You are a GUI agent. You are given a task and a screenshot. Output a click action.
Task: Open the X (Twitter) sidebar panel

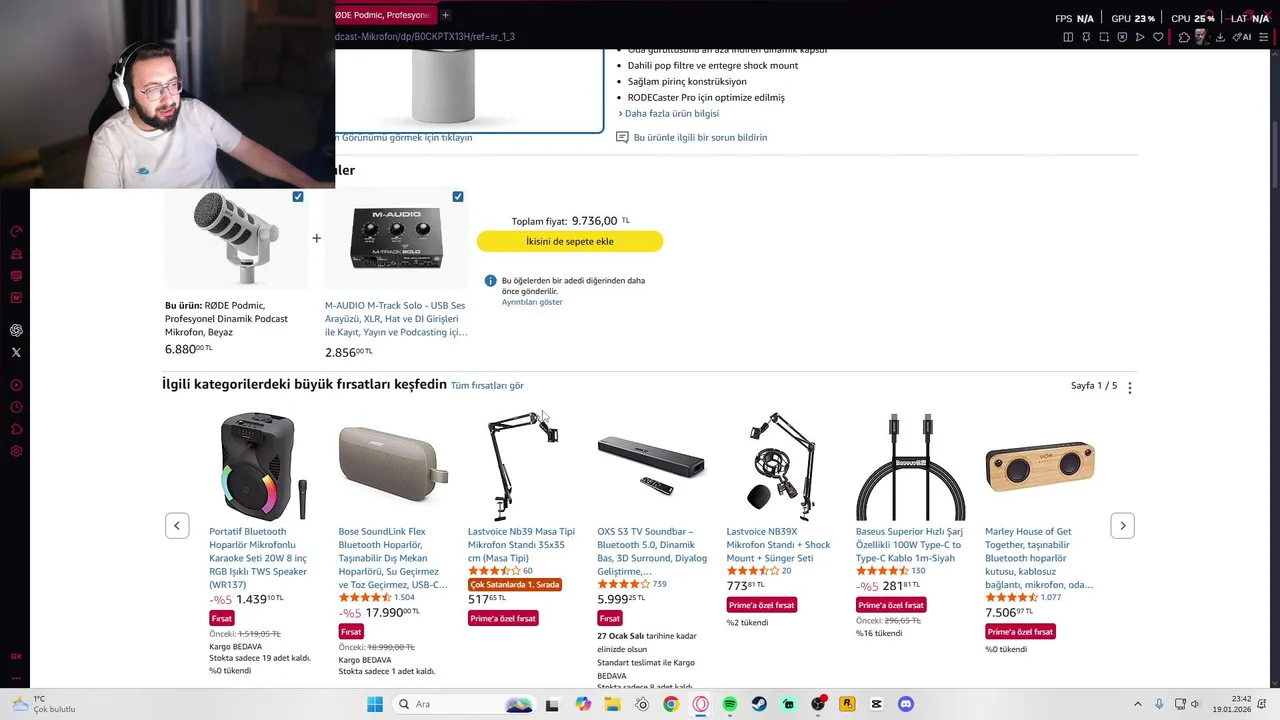[16, 352]
